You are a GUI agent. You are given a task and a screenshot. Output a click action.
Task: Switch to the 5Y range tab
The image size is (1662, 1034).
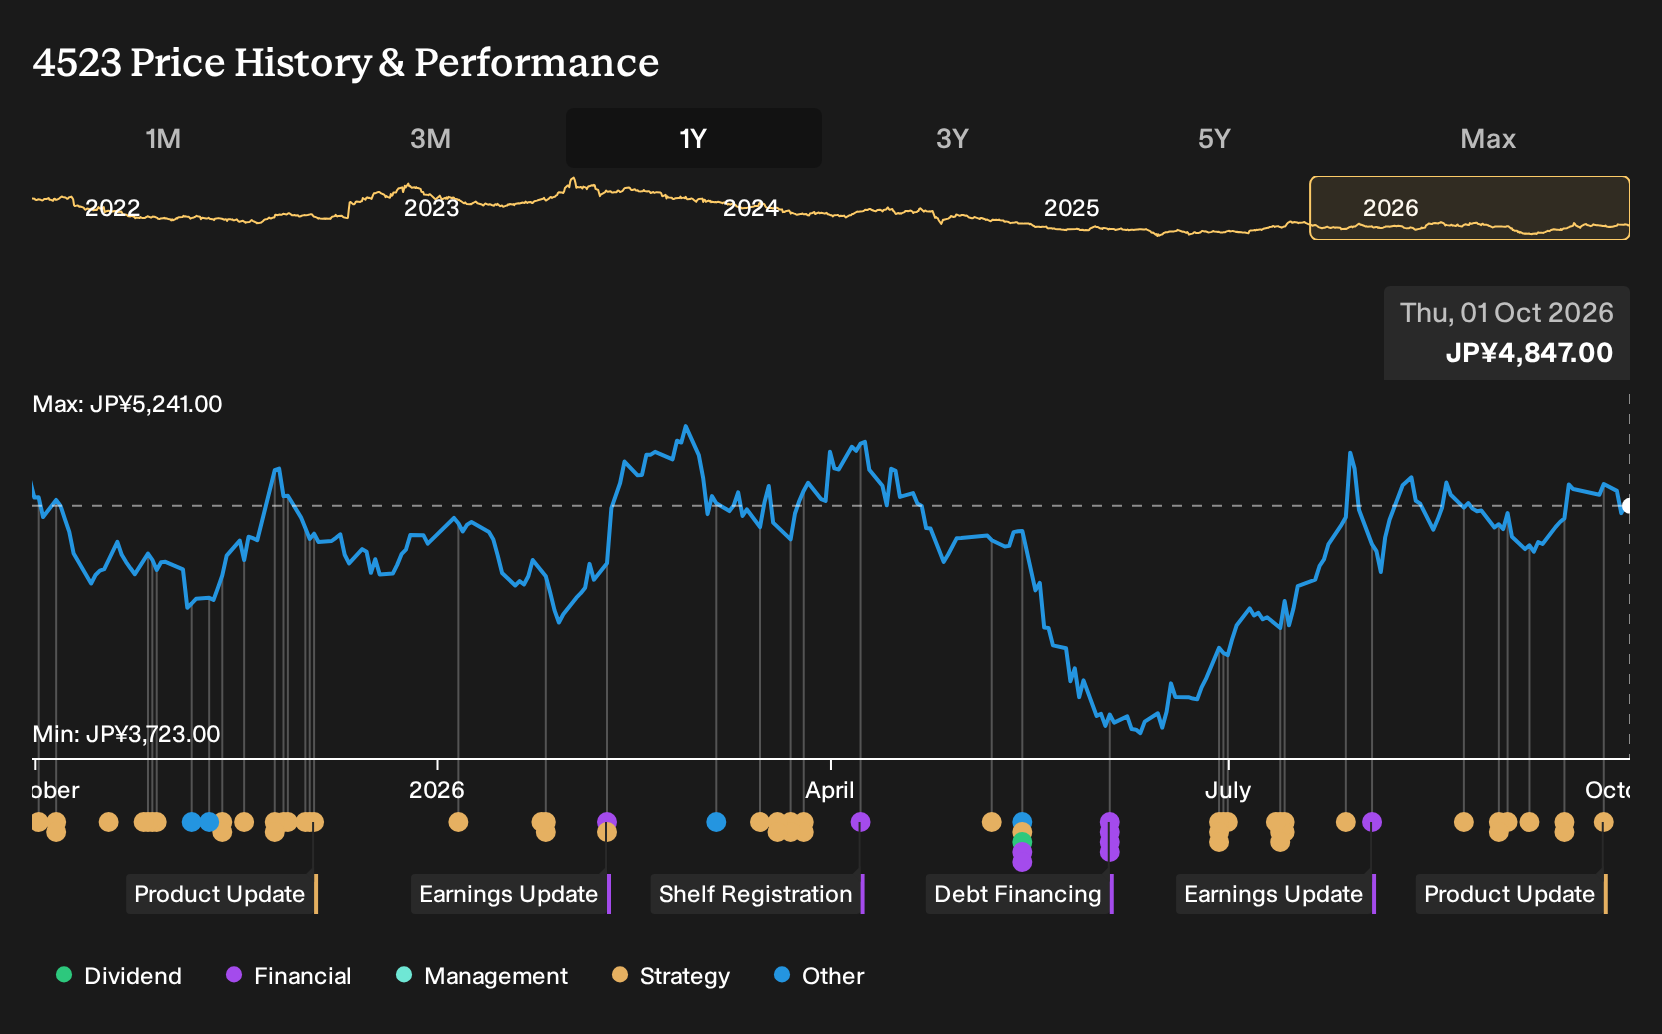click(1214, 138)
